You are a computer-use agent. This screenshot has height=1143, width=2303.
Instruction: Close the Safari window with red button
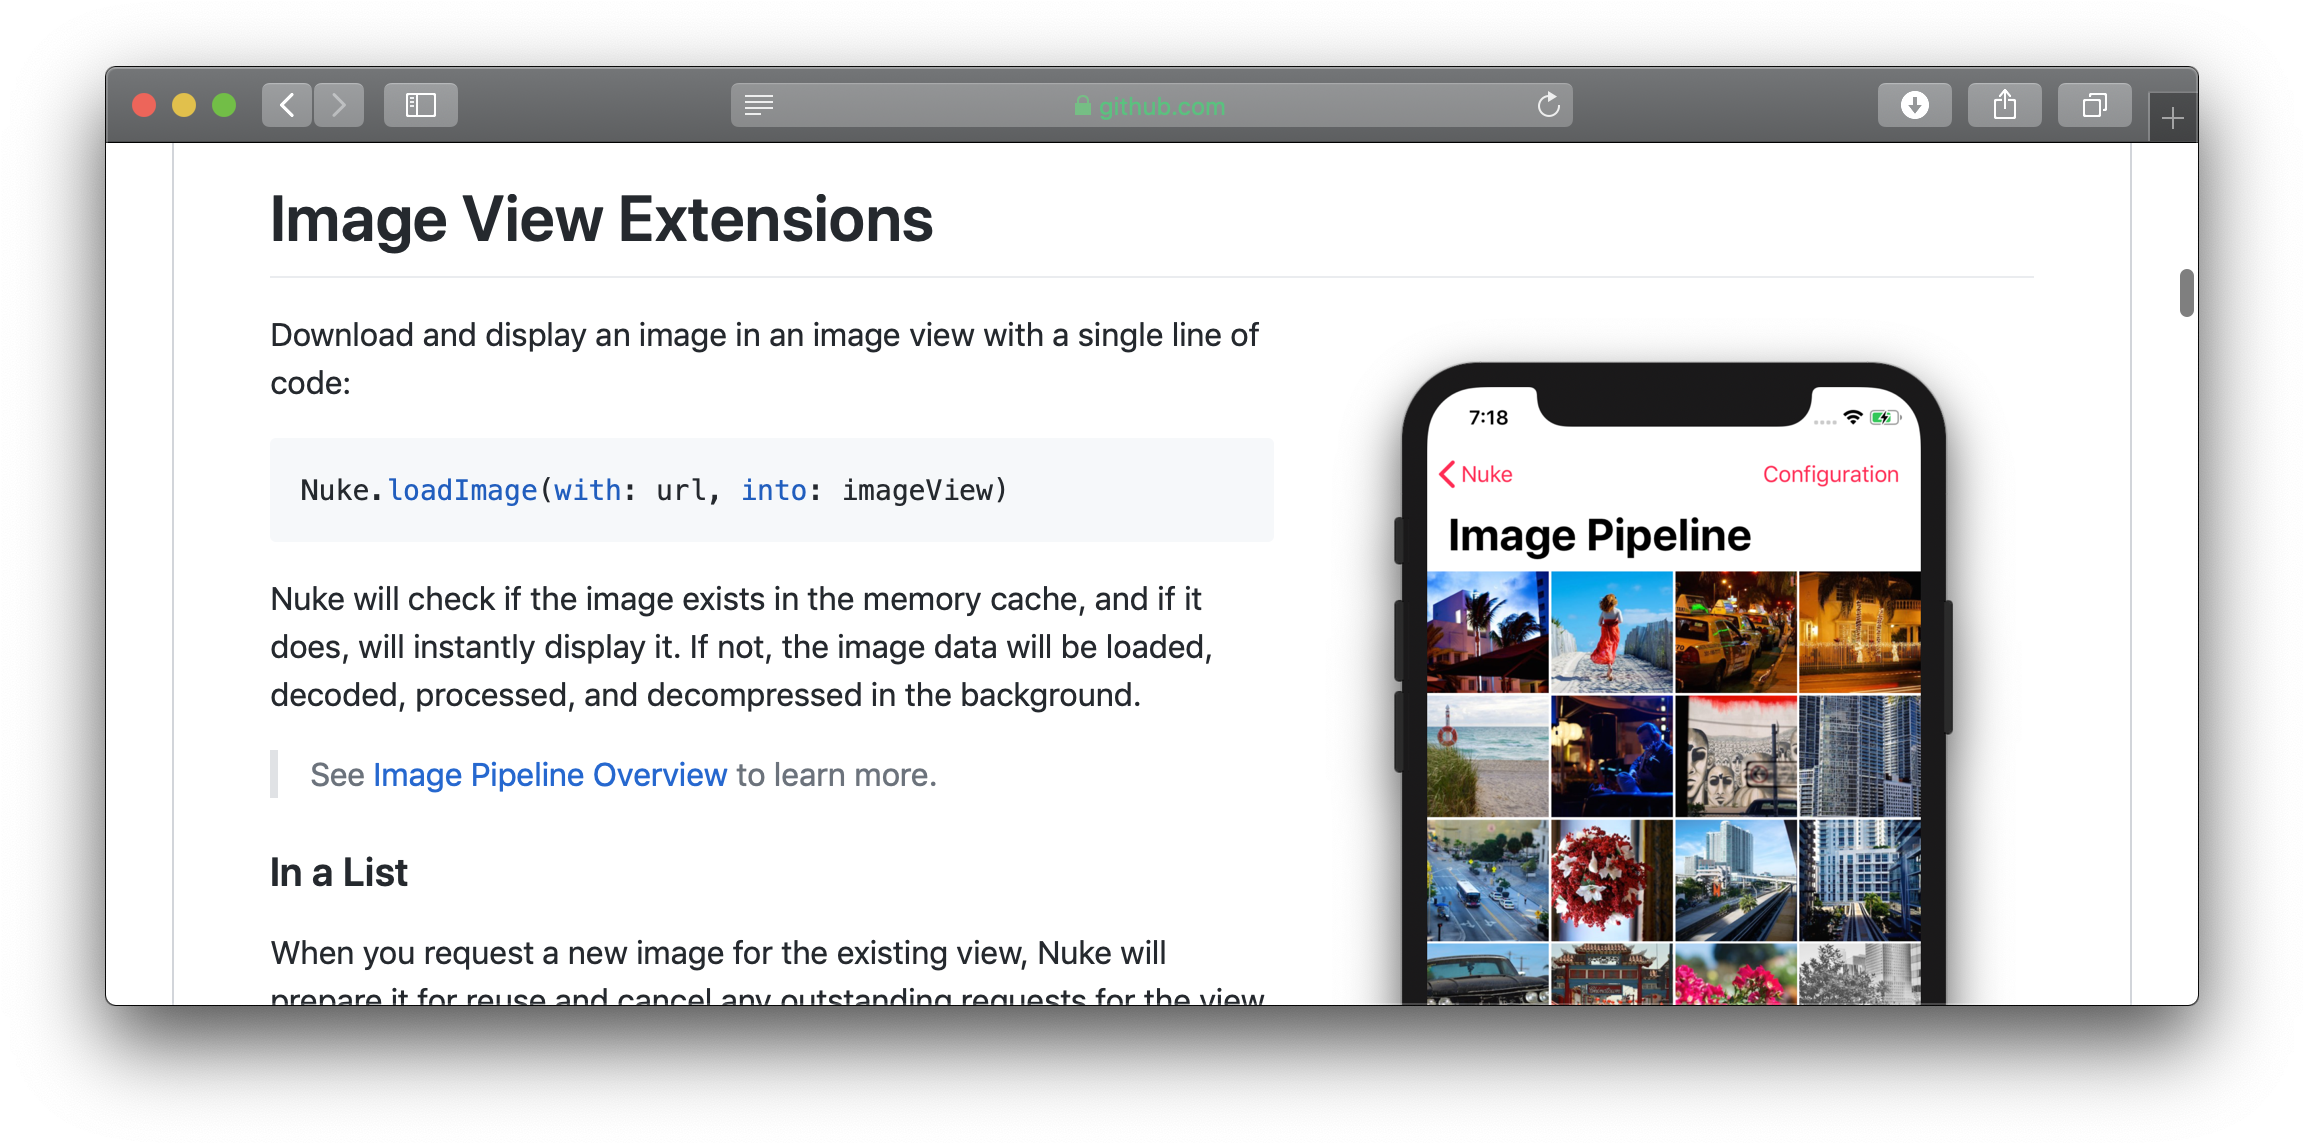click(x=144, y=105)
